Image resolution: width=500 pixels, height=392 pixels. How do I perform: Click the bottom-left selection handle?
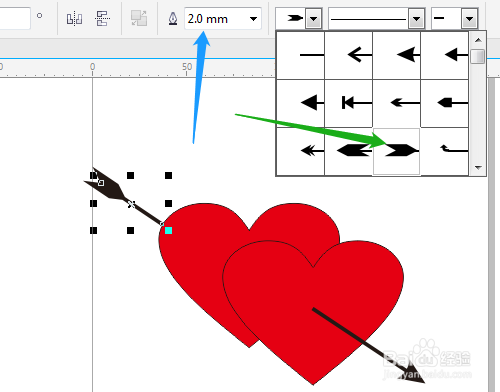coord(93,230)
